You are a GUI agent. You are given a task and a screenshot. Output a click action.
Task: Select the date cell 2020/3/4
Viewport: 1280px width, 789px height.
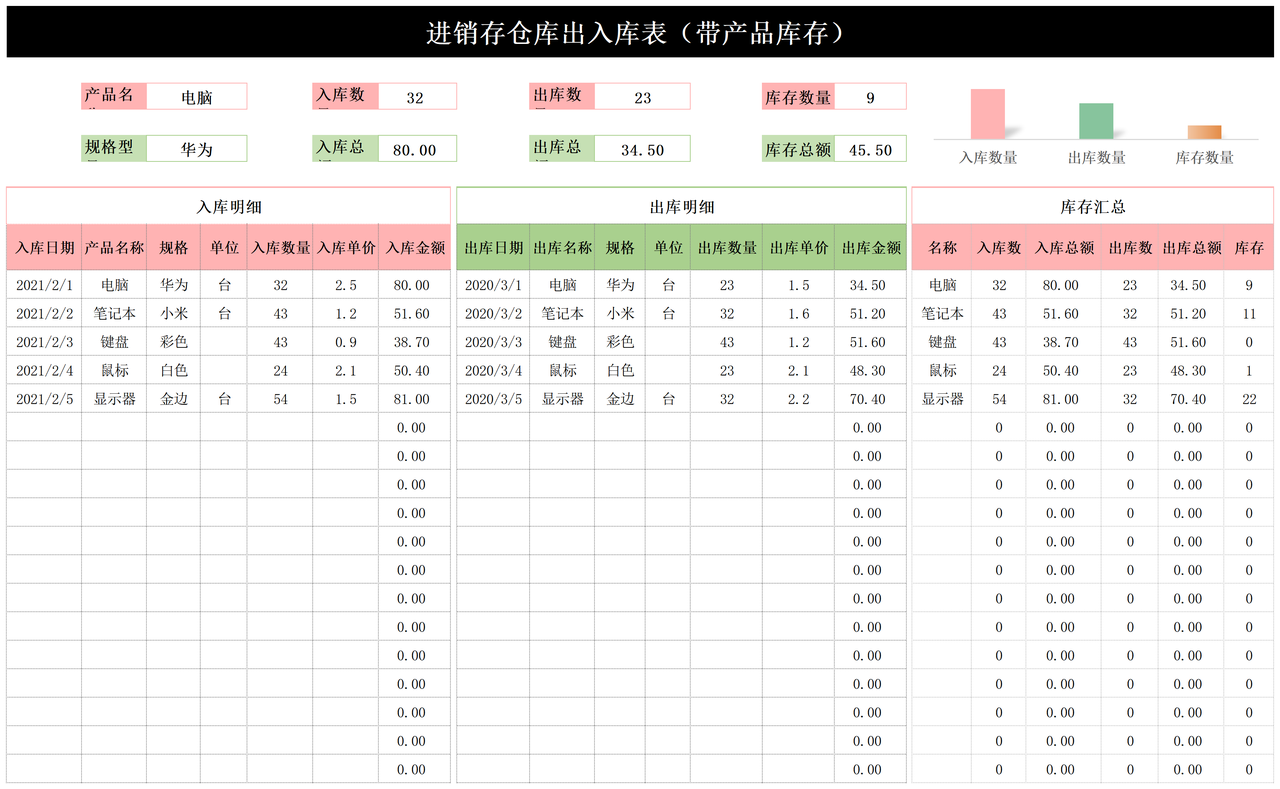click(493, 371)
